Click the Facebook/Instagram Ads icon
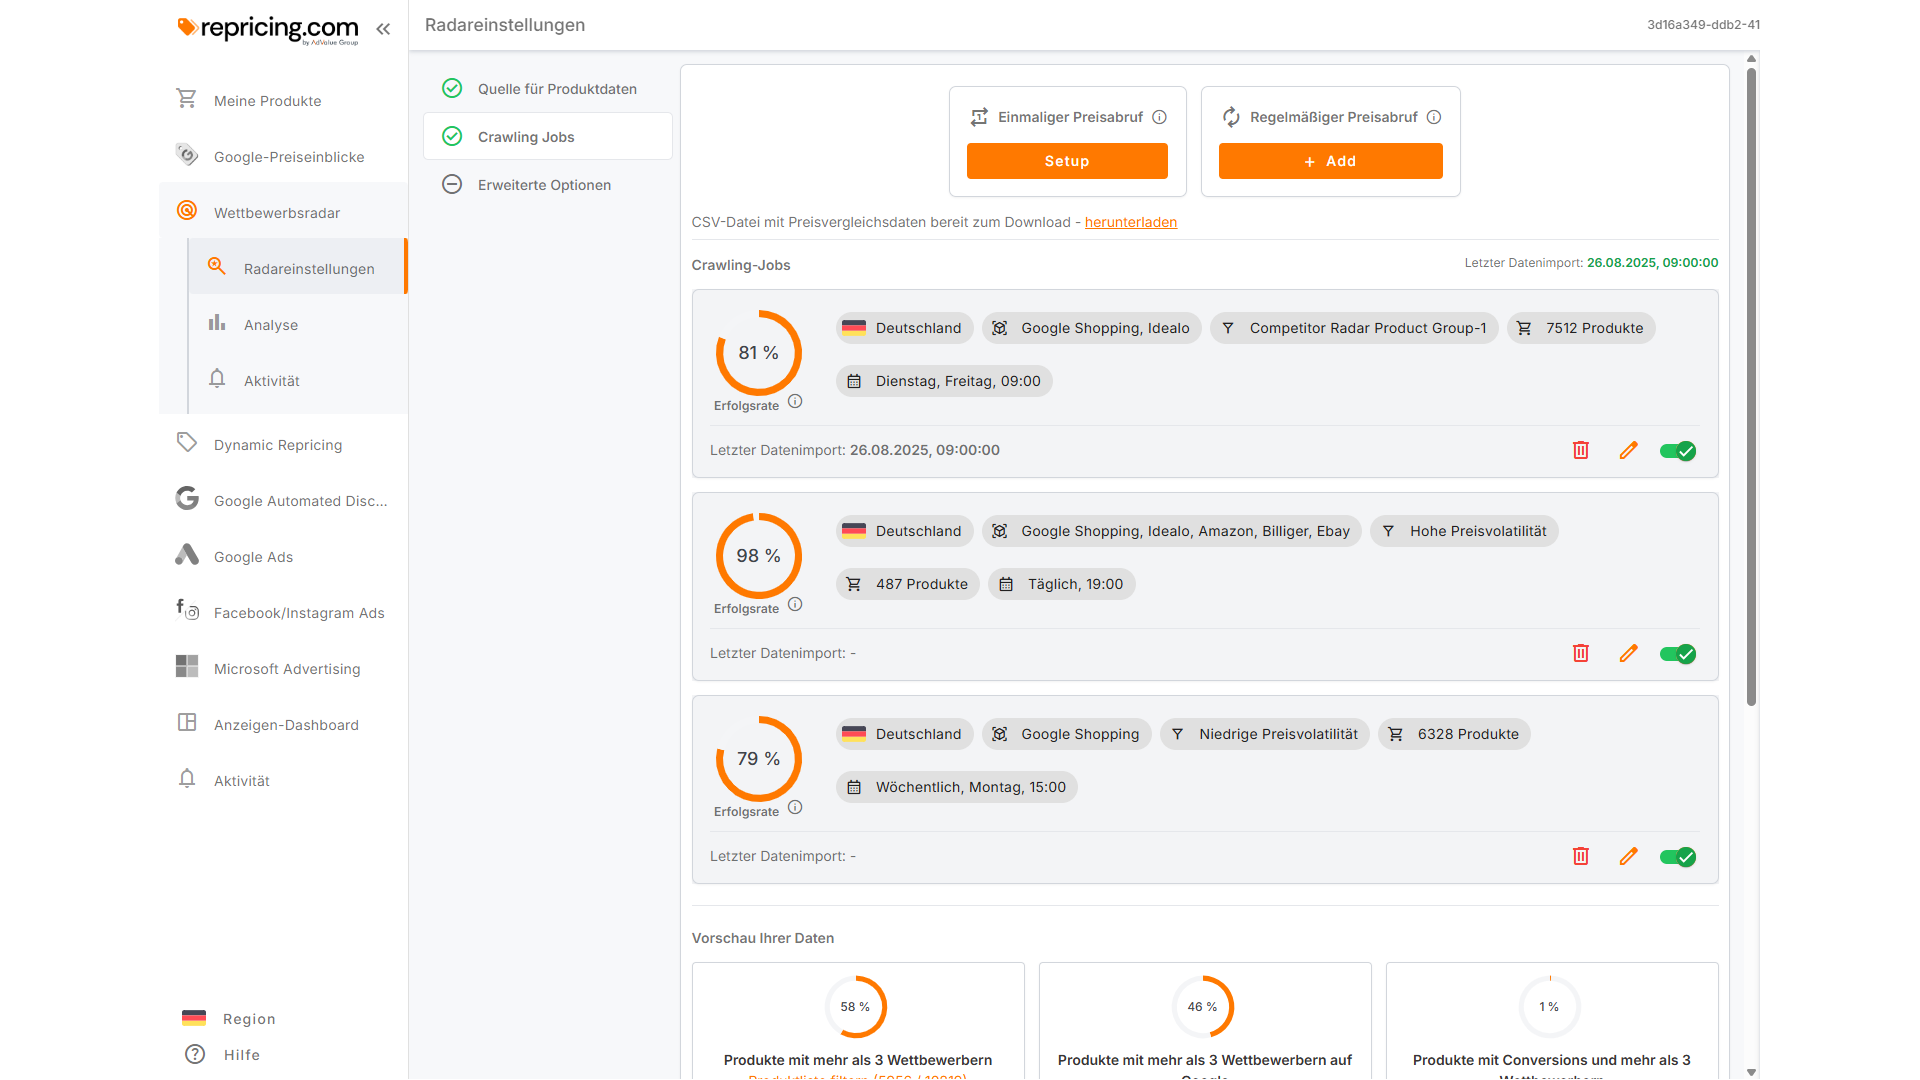 (187, 610)
